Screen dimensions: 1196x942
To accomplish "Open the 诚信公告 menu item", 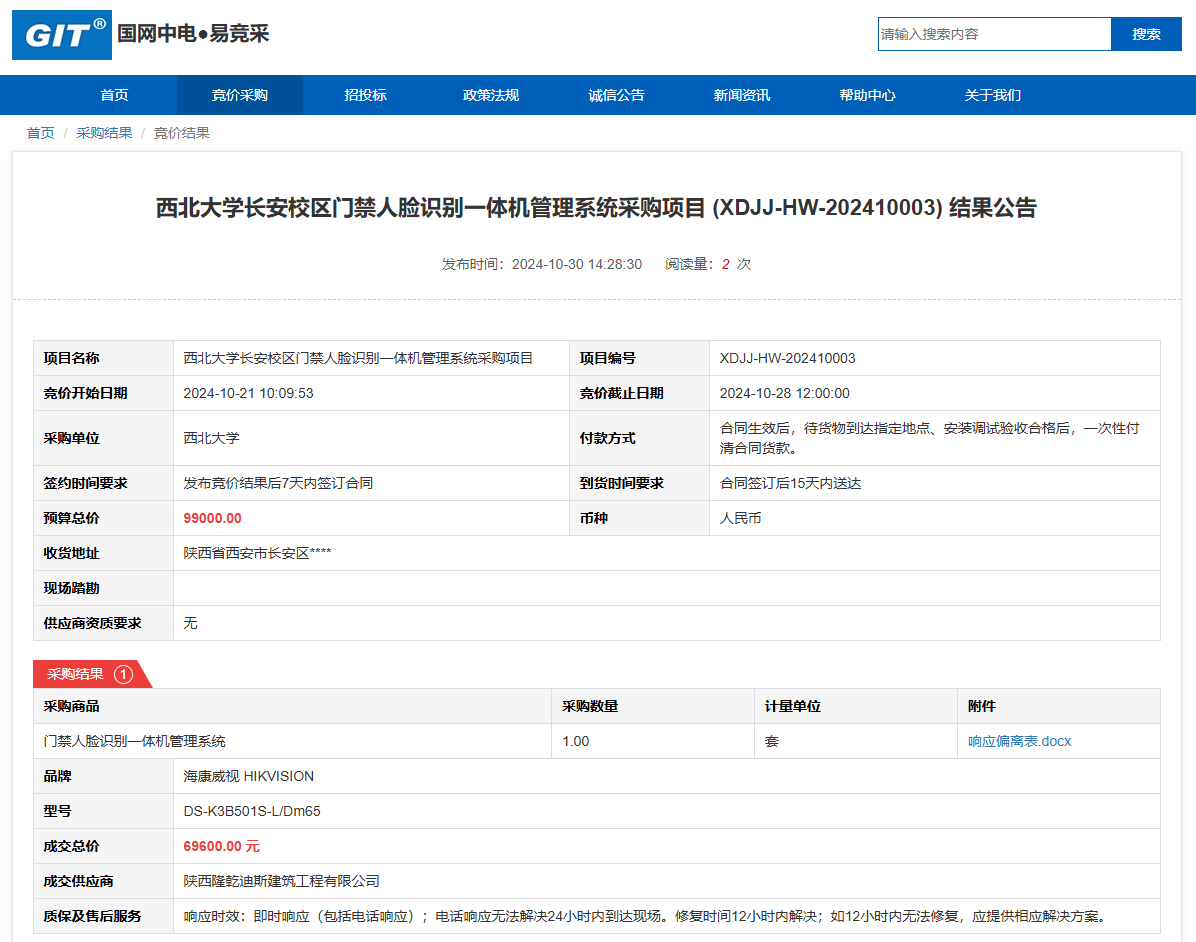I will pyautogui.click(x=616, y=95).
